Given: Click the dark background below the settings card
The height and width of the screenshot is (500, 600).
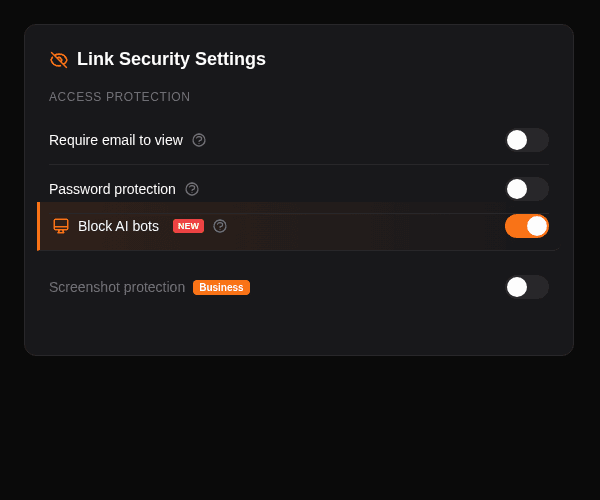Looking at the screenshot, I should click(x=300, y=430).
